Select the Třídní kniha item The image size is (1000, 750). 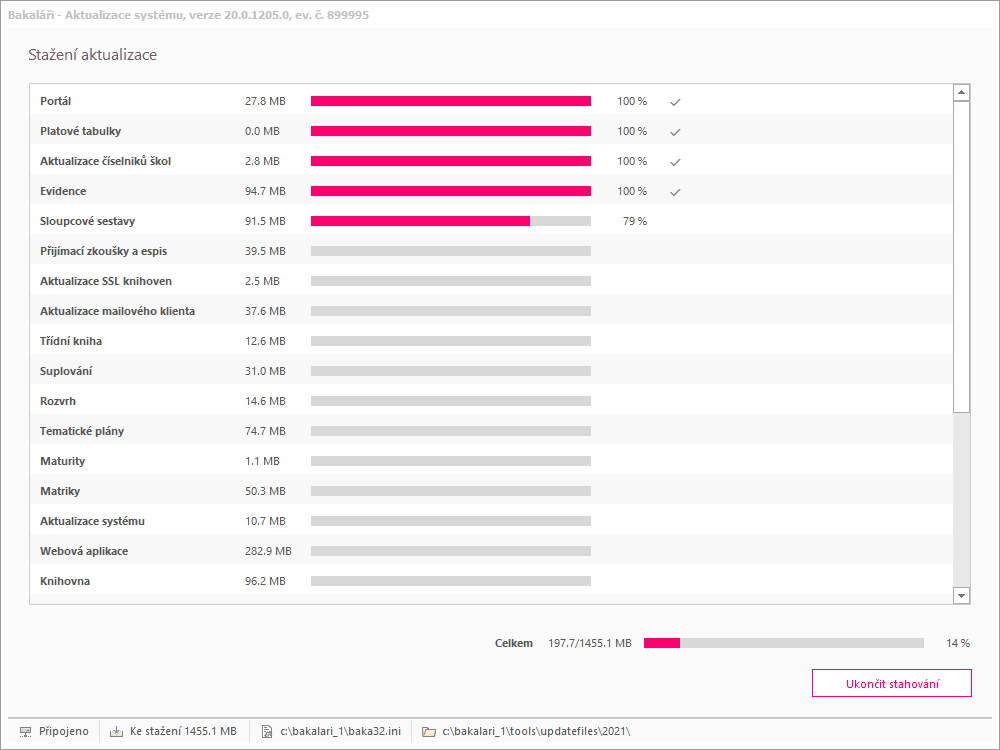(71, 341)
